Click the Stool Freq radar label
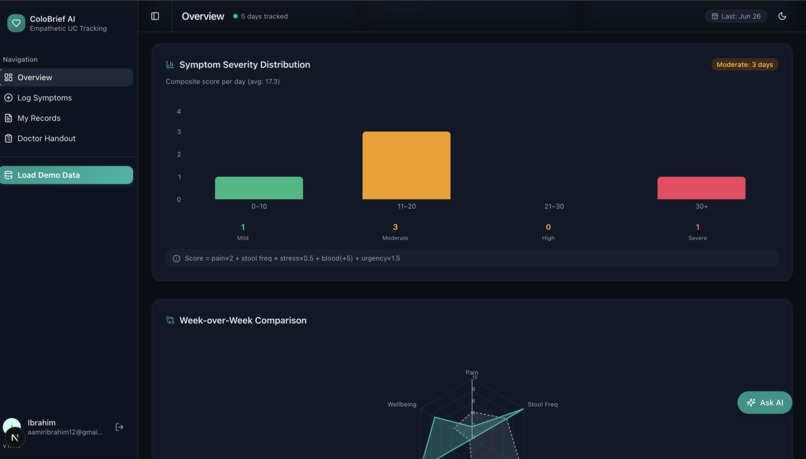This screenshot has width=806, height=459. point(542,405)
